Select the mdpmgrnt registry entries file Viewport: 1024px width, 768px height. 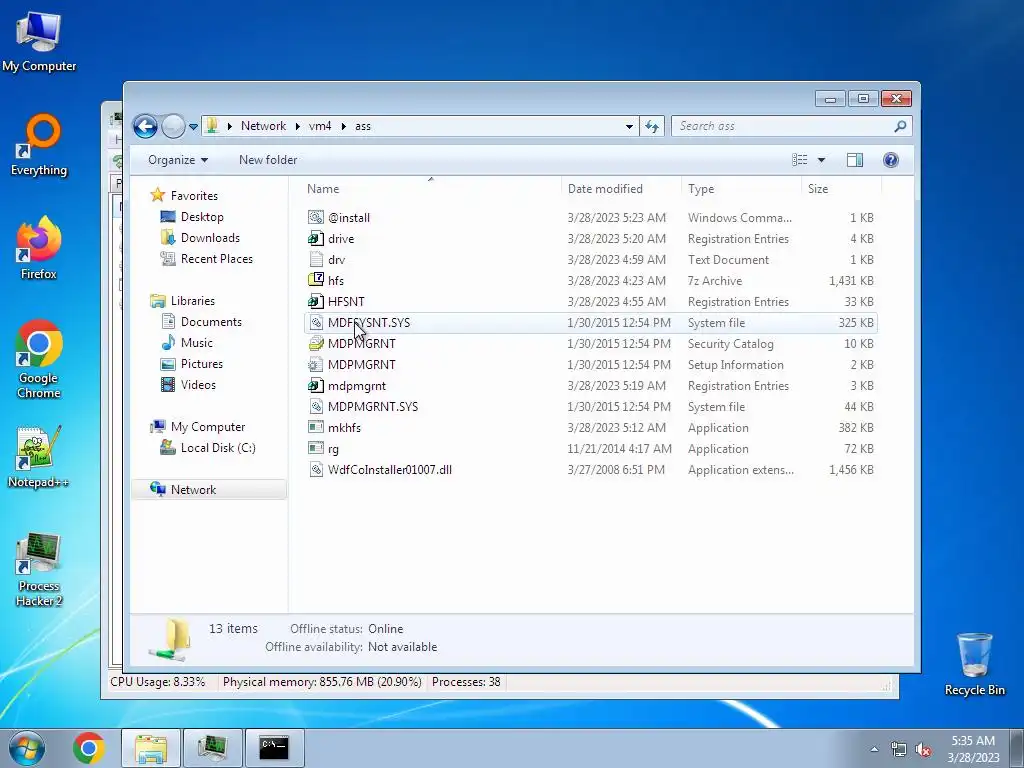tap(590, 385)
